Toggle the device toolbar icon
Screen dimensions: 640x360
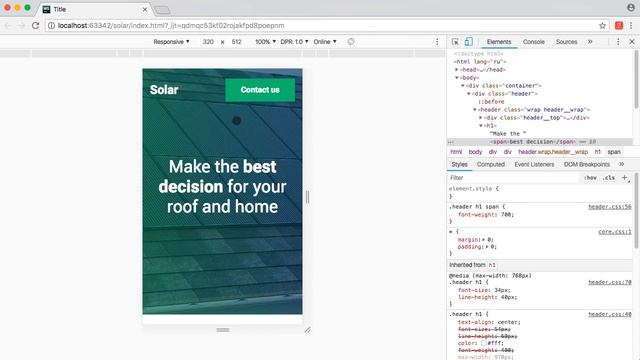click(x=468, y=42)
